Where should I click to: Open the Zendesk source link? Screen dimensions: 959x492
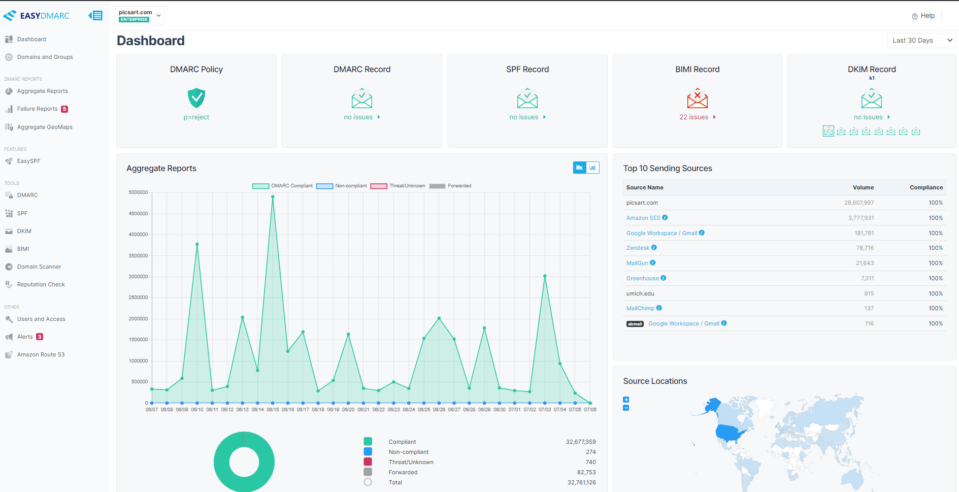point(637,248)
